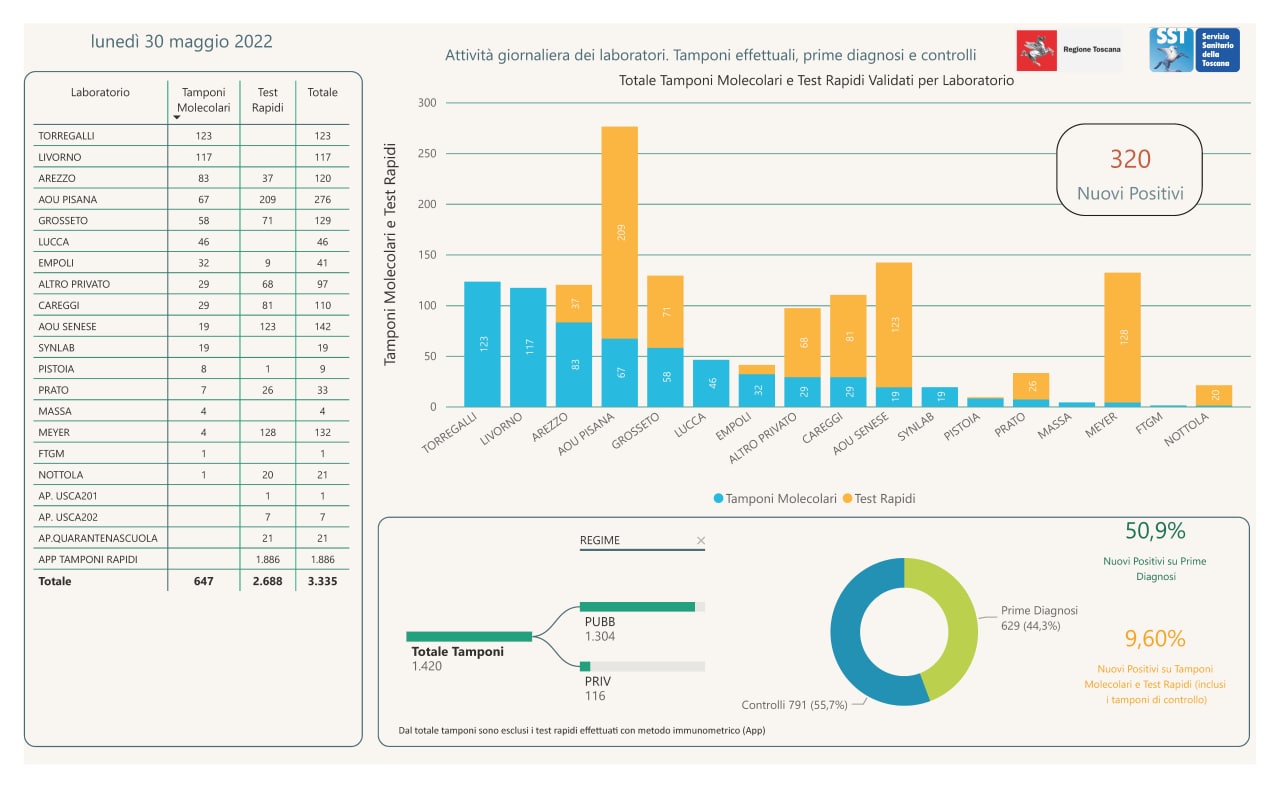This screenshot has height=787, width=1280.
Task: Select the AOU PISANA row name in the table
Action: 67,199
